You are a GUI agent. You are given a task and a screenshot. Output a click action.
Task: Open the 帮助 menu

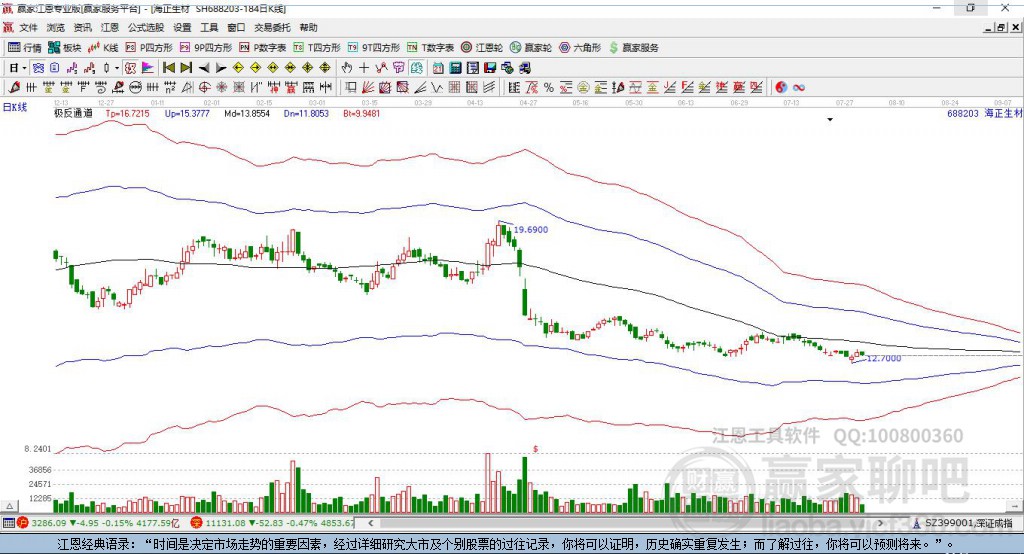click(x=308, y=27)
